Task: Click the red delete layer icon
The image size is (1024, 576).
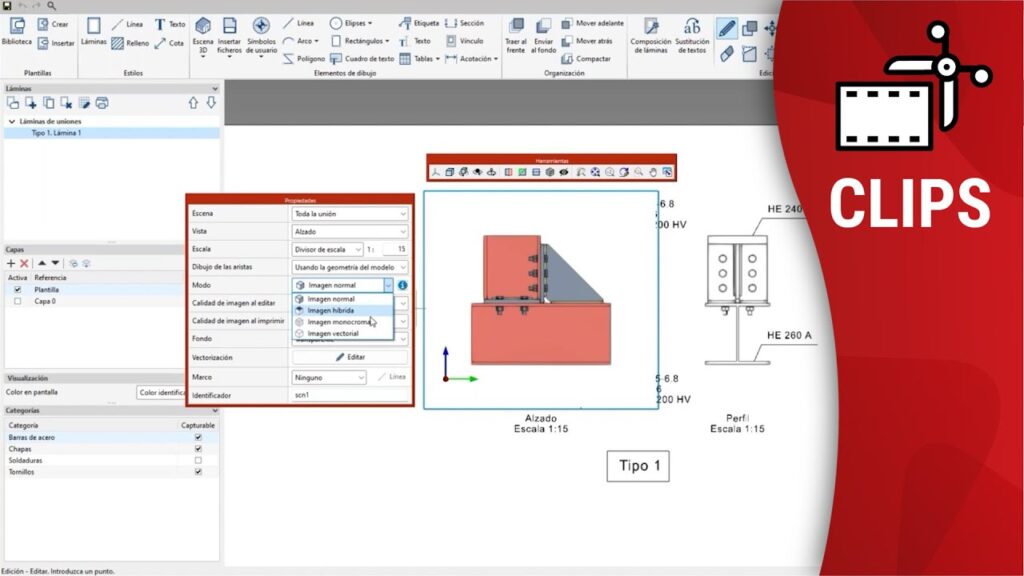Action: 24,263
